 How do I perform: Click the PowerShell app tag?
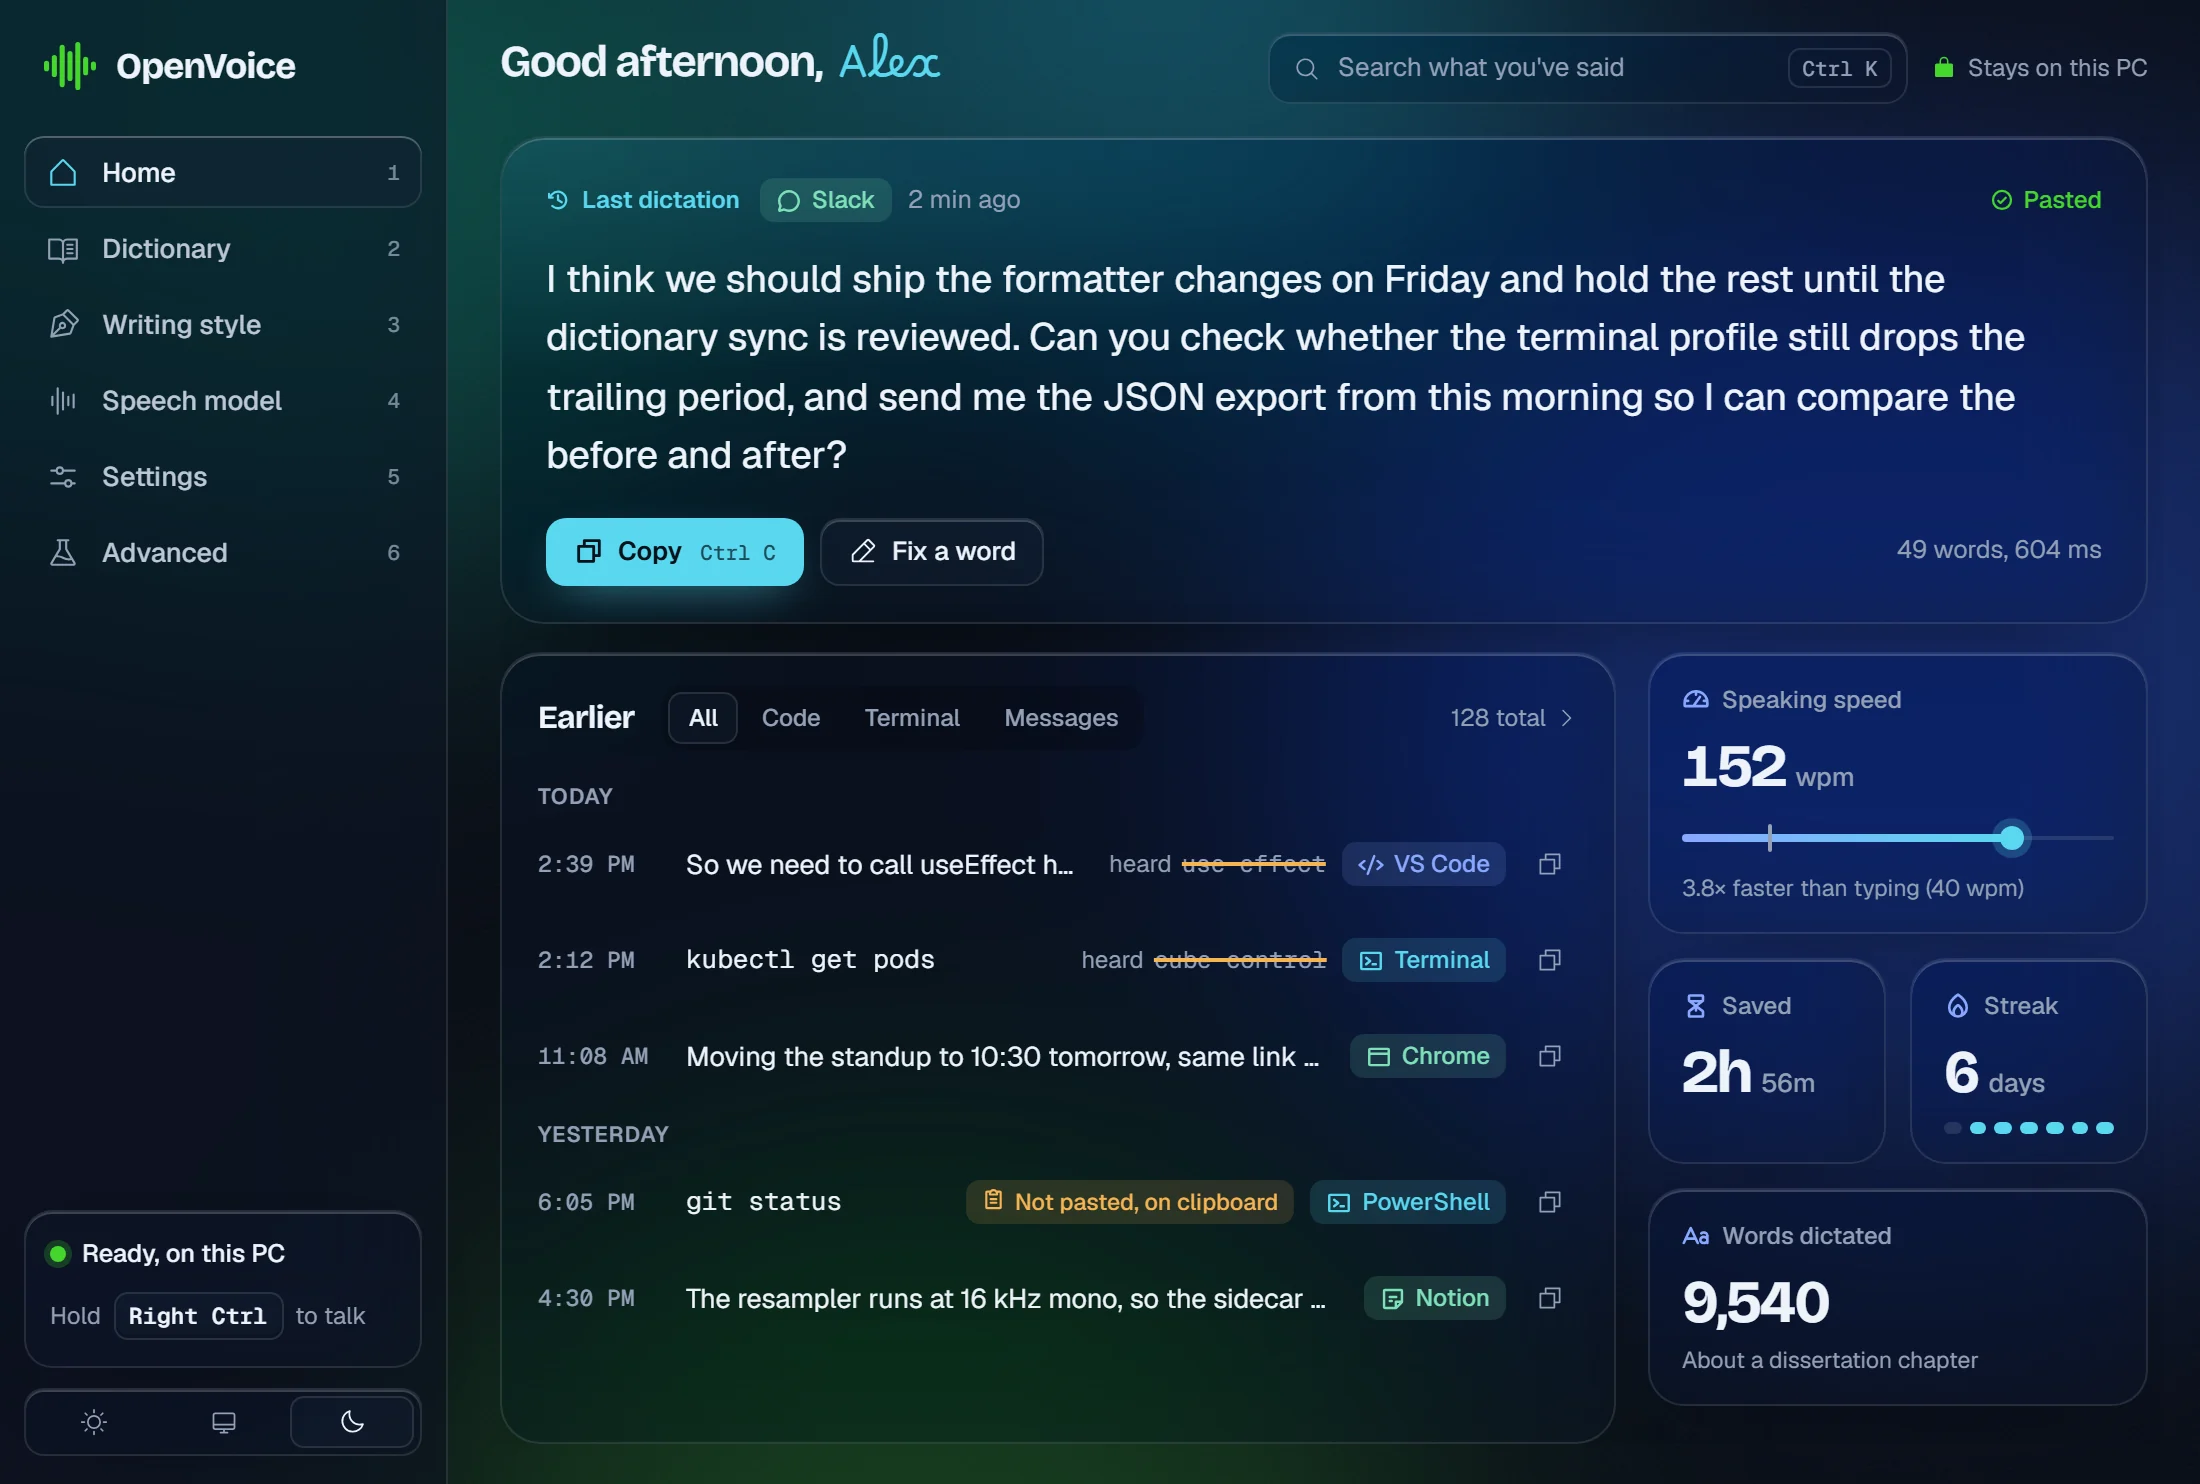coord(1408,1202)
